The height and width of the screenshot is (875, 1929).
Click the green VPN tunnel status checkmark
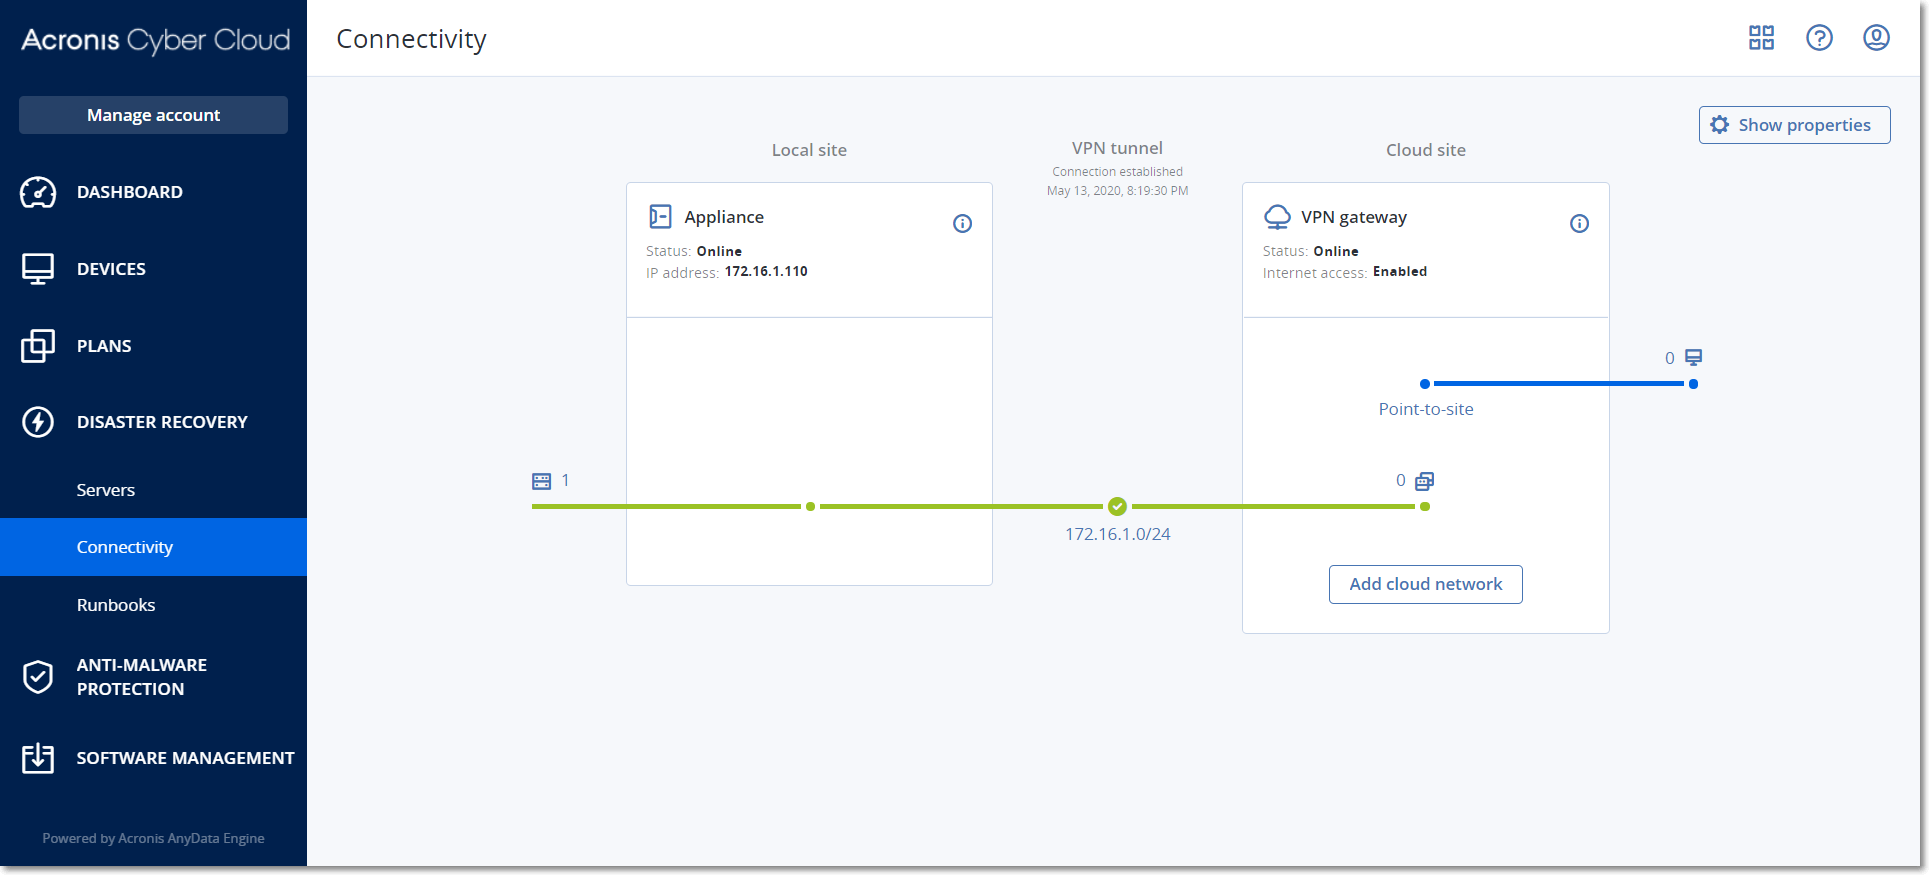(x=1117, y=507)
